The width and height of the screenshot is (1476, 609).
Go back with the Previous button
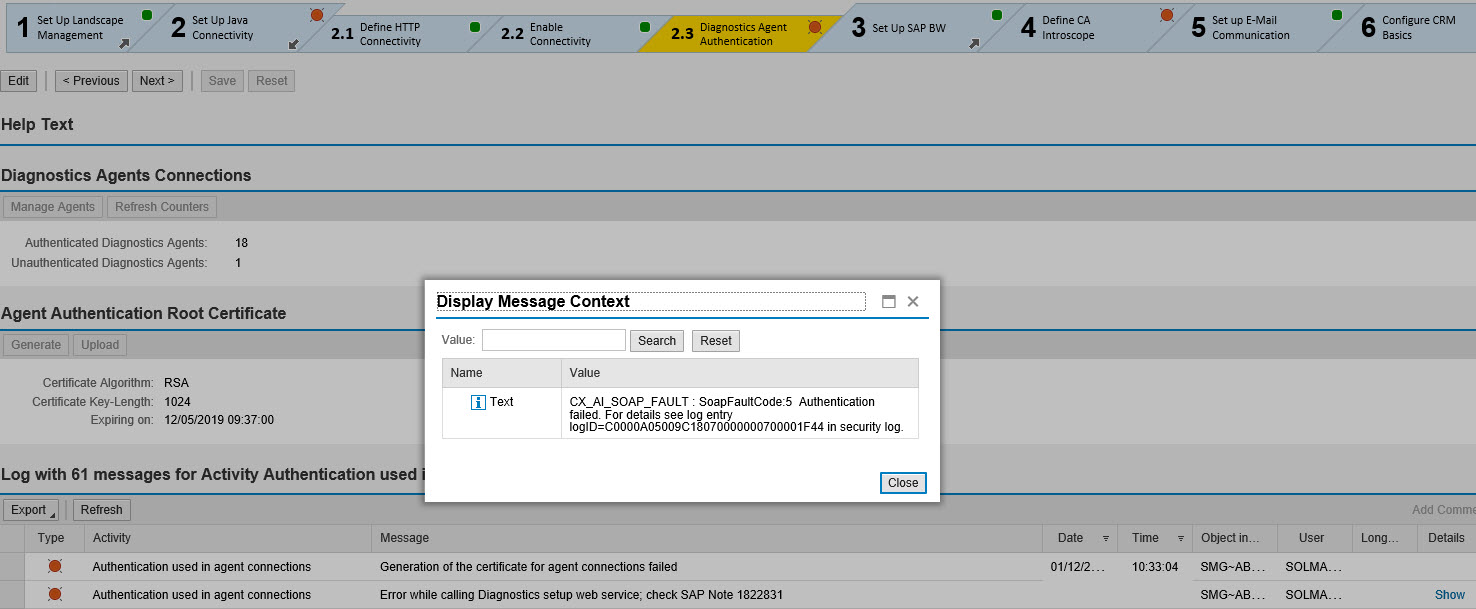pyautogui.click(x=91, y=81)
